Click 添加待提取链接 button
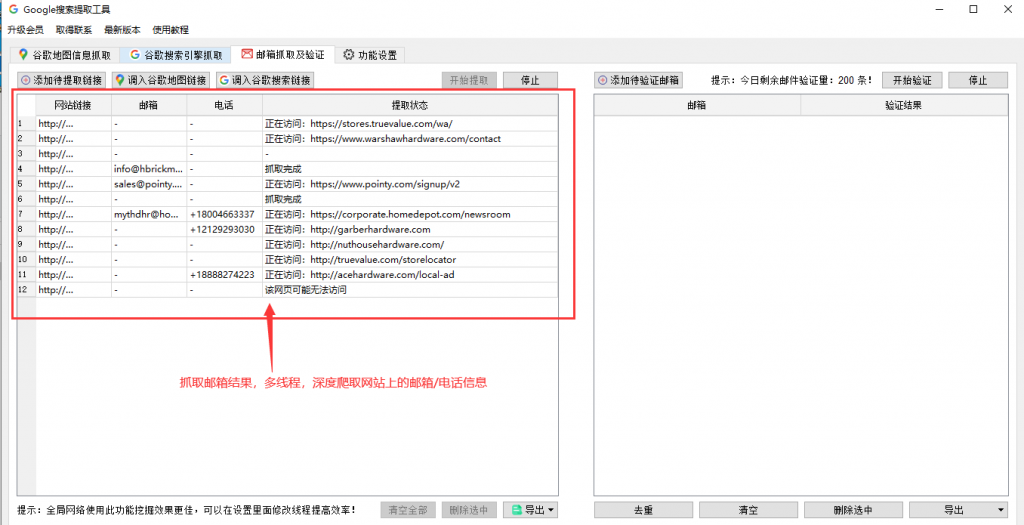1024x525 pixels. (62, 80)
